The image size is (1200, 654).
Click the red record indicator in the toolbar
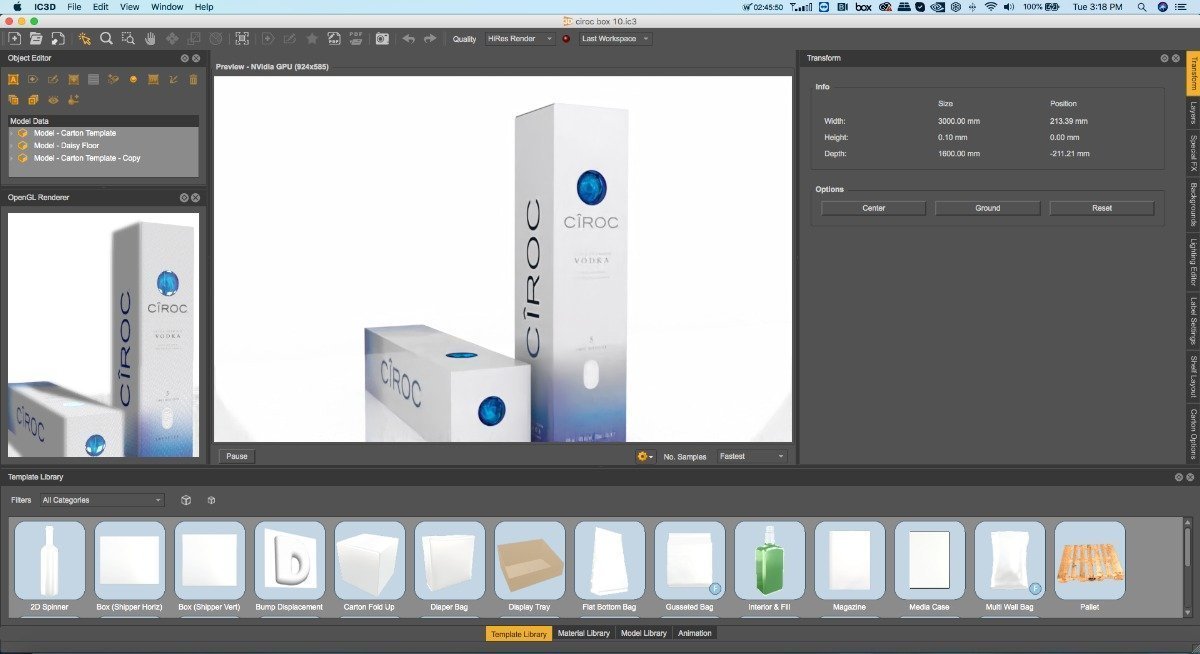pos(566,39)
